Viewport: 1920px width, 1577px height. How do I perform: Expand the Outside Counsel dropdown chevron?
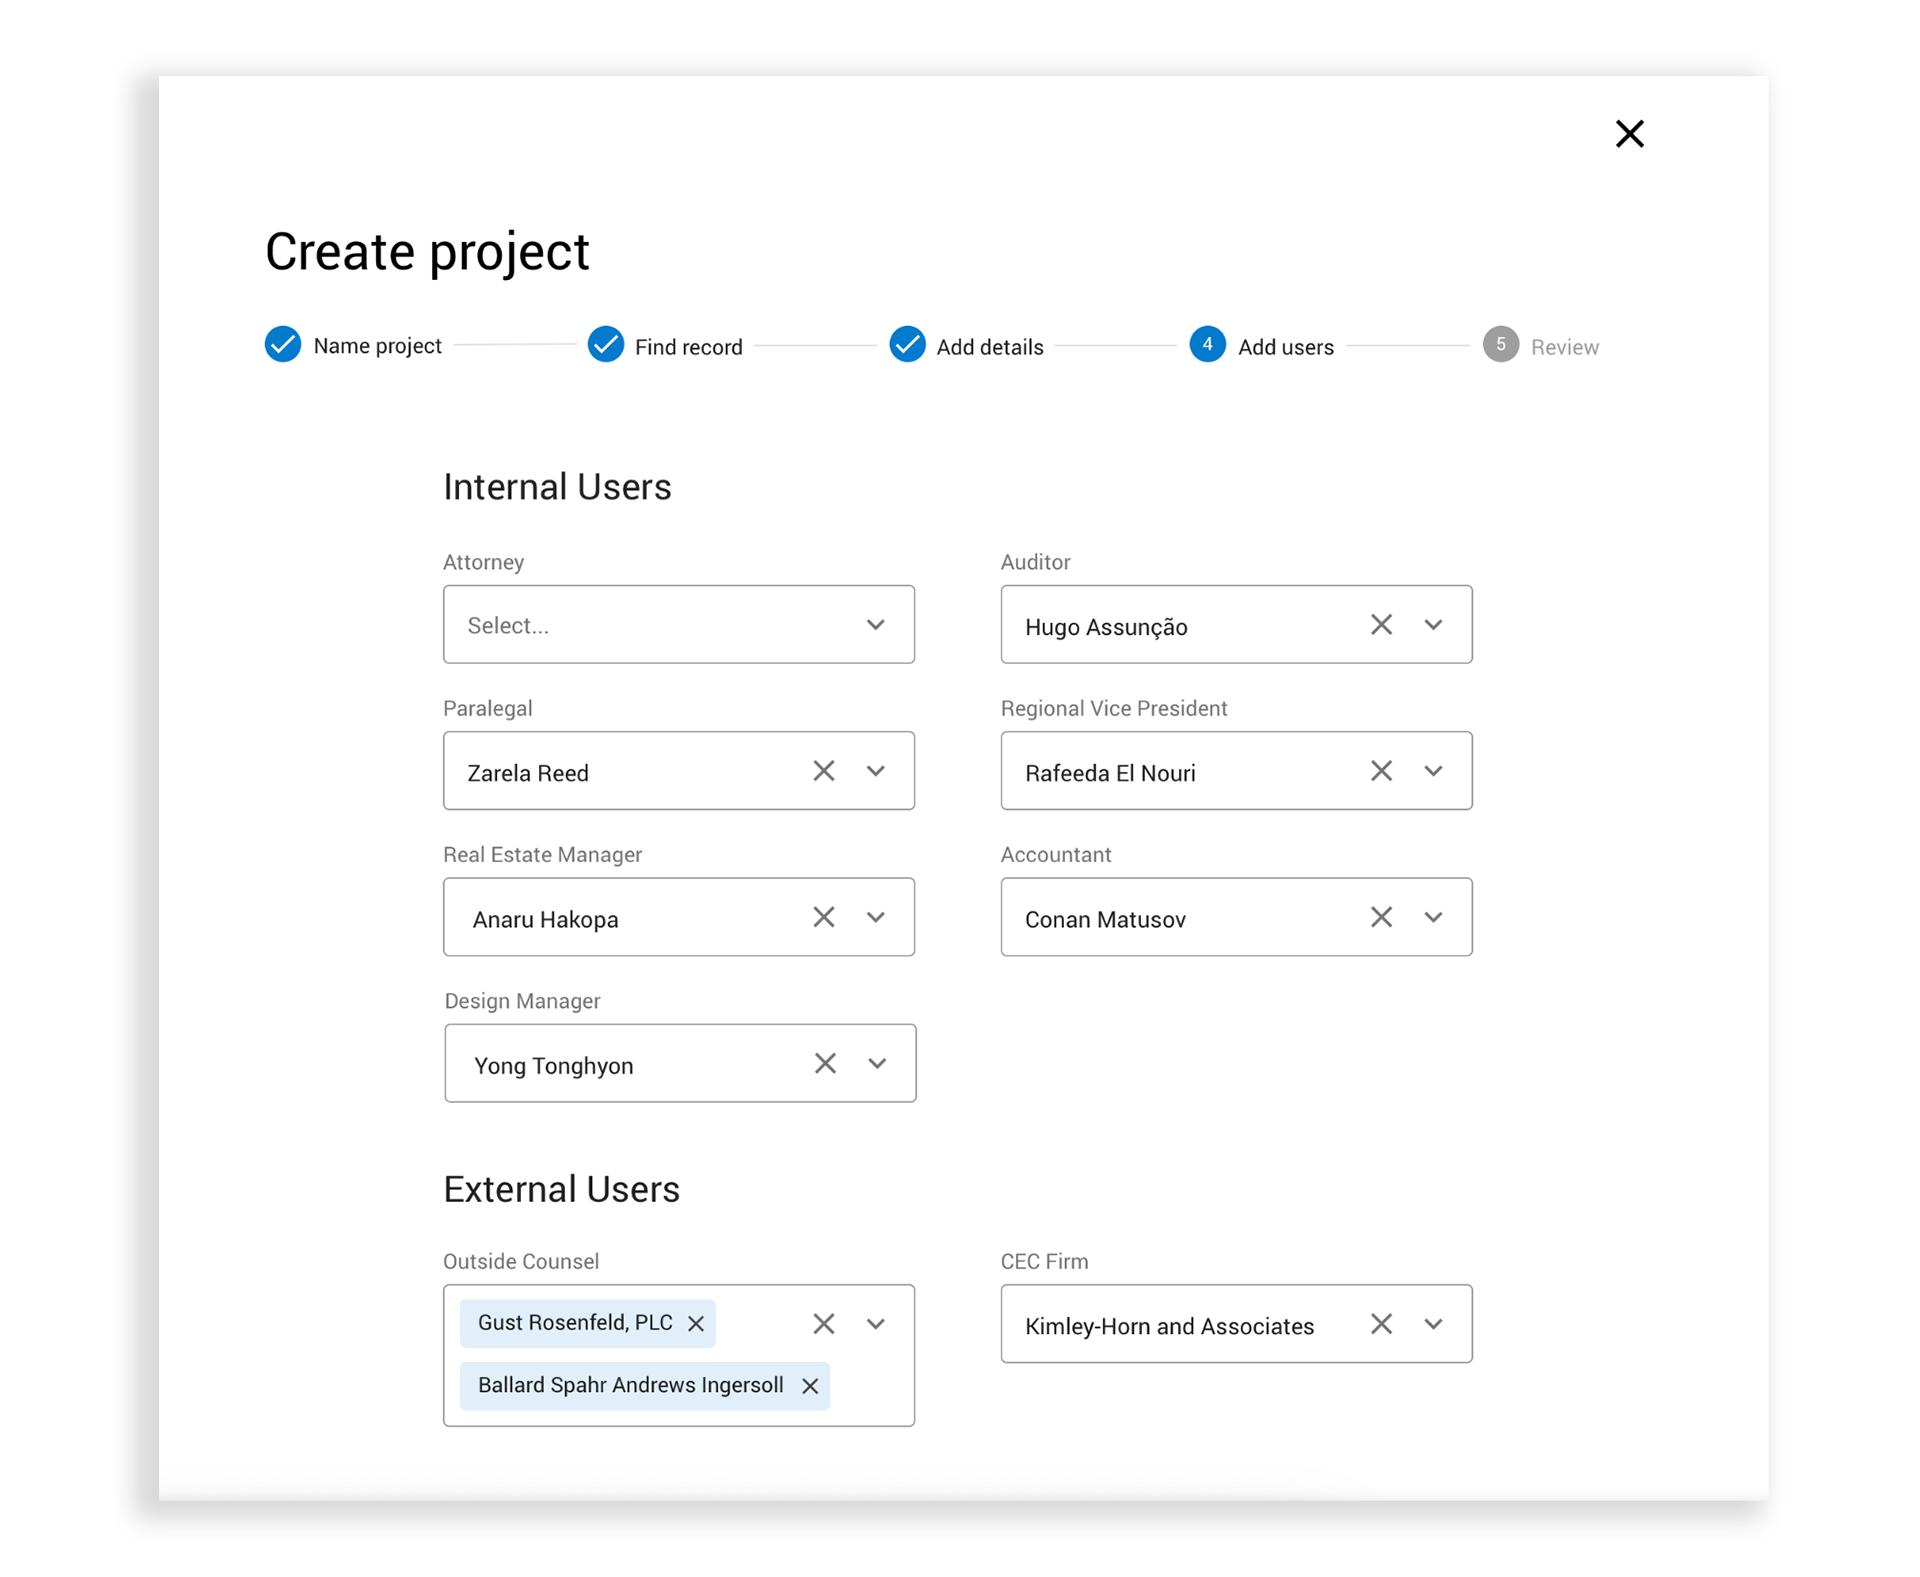pos(875,1324)
